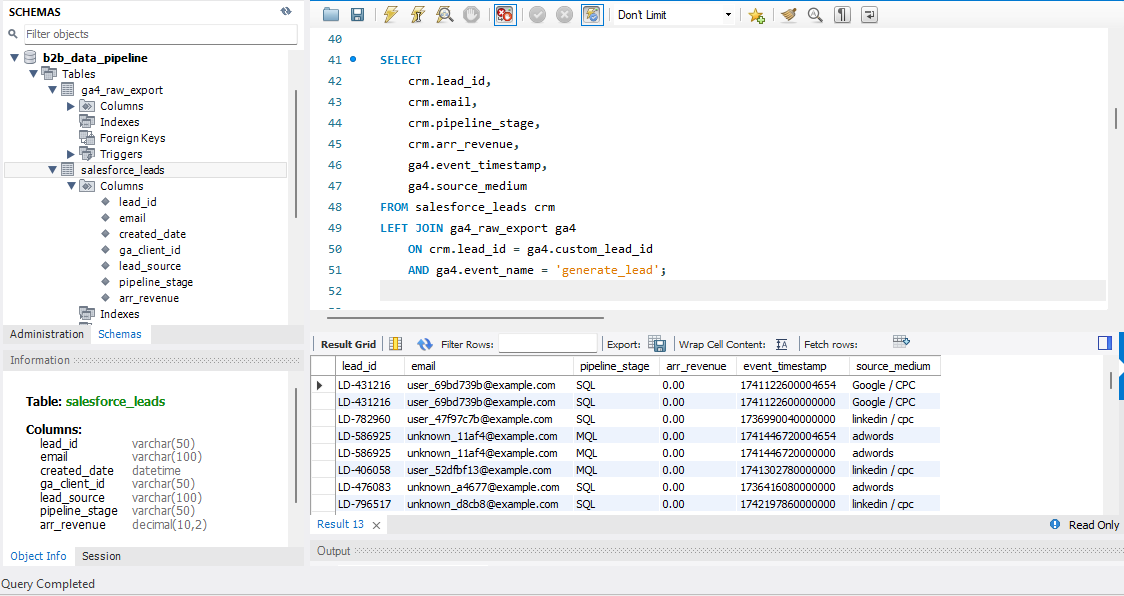This screenshot has width=1124, height=596.
Task: Select the arr_revenue column in tree
Action: click(x=148, y=298)
